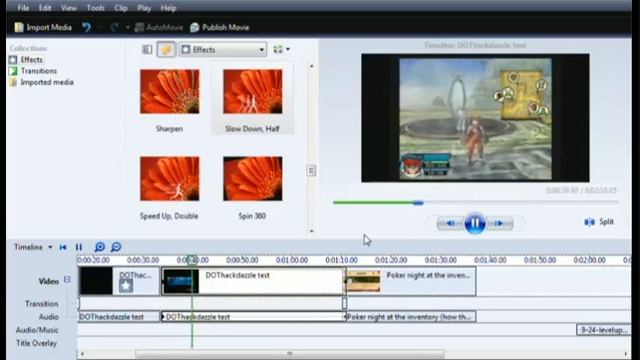Open the Help menu
This screenshot has width=640, height=360.
point(168,8)
